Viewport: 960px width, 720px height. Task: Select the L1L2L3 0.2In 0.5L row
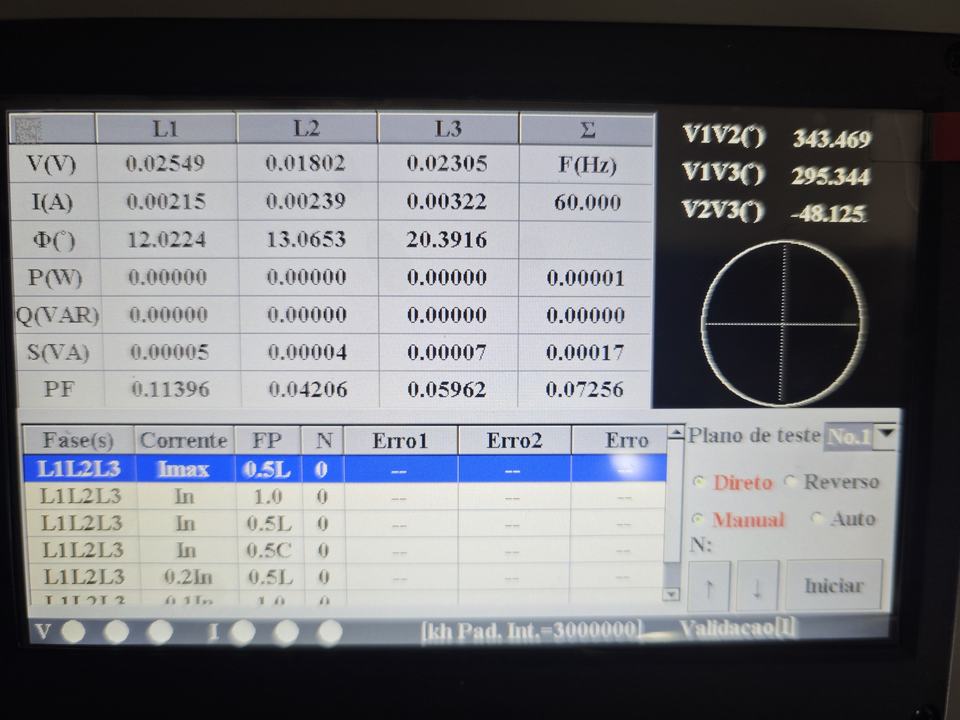pyautogui.click(x=347, y=576)
